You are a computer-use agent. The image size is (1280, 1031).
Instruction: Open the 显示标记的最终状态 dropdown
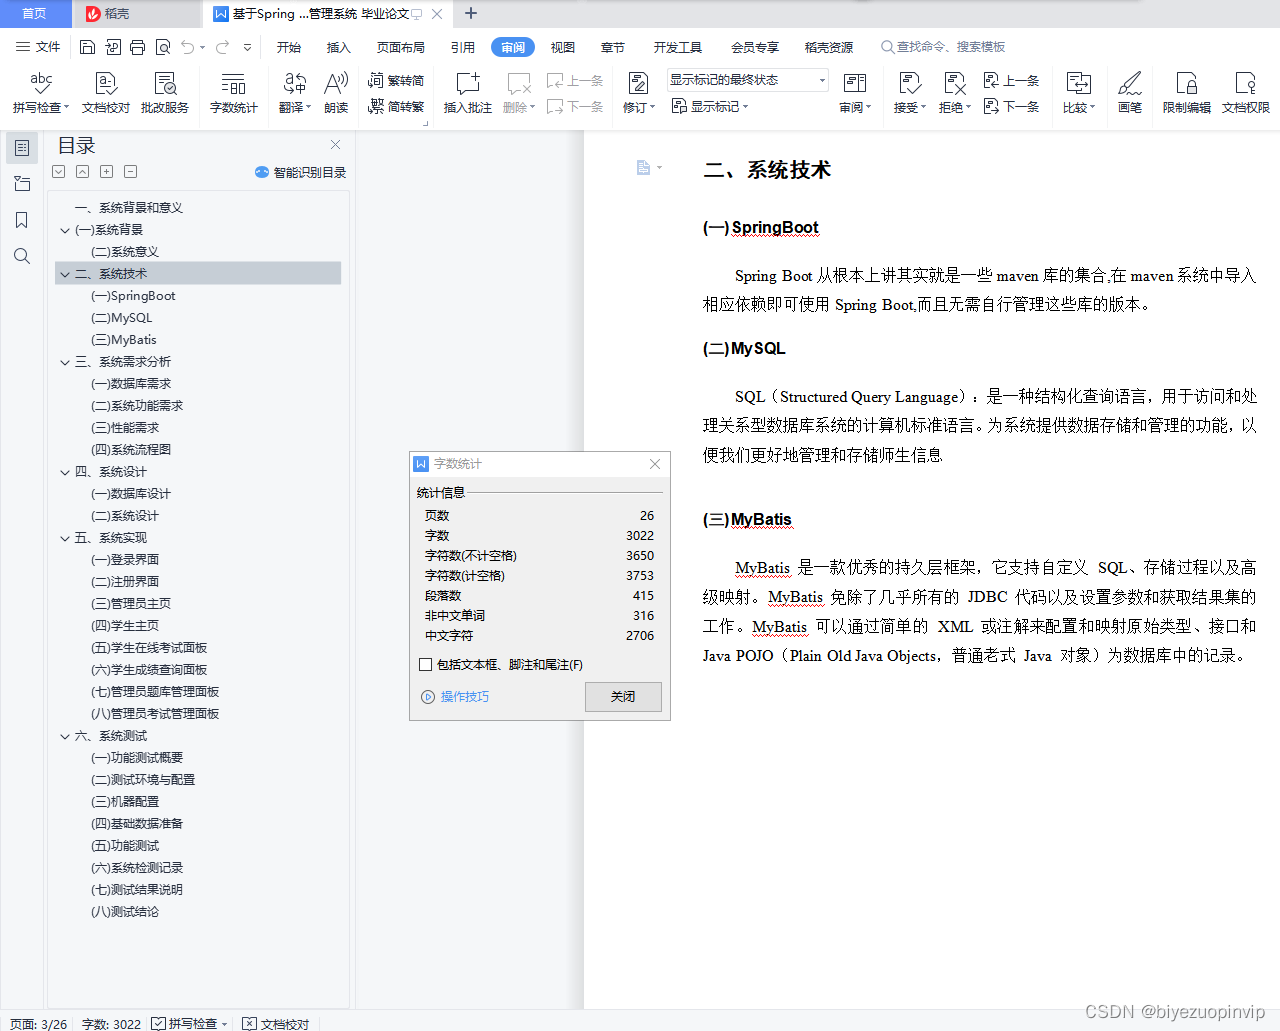pyautogui.click(x=747, y=79)
